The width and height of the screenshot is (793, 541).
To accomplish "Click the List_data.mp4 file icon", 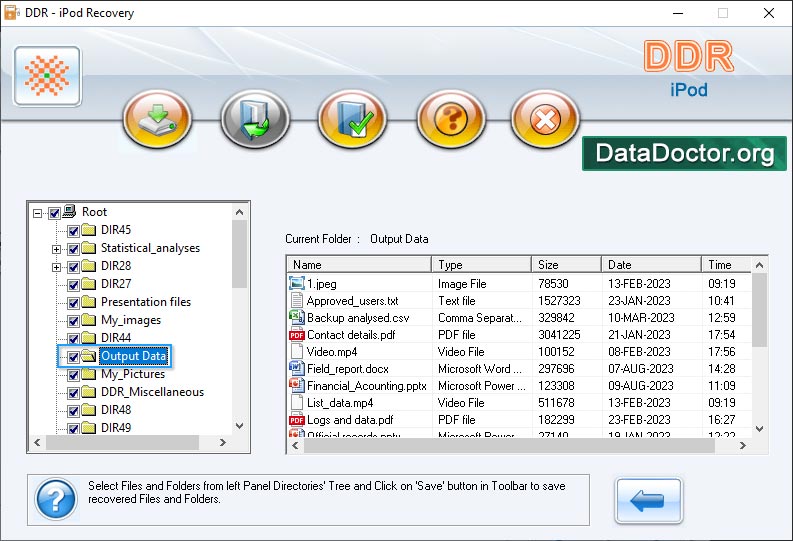I will point(296,402).
